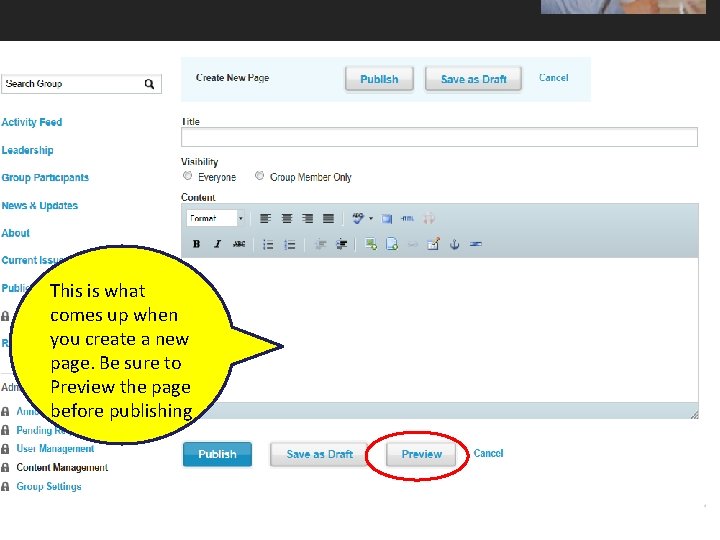Toggle italic formatting

tap(217, 244)
